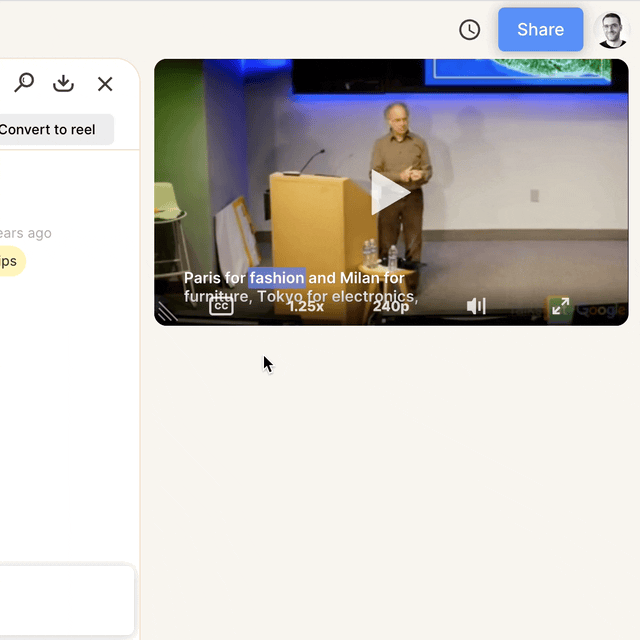
Task: Click highlighted caption word "fashion"
Action: [x=277, y=278]
